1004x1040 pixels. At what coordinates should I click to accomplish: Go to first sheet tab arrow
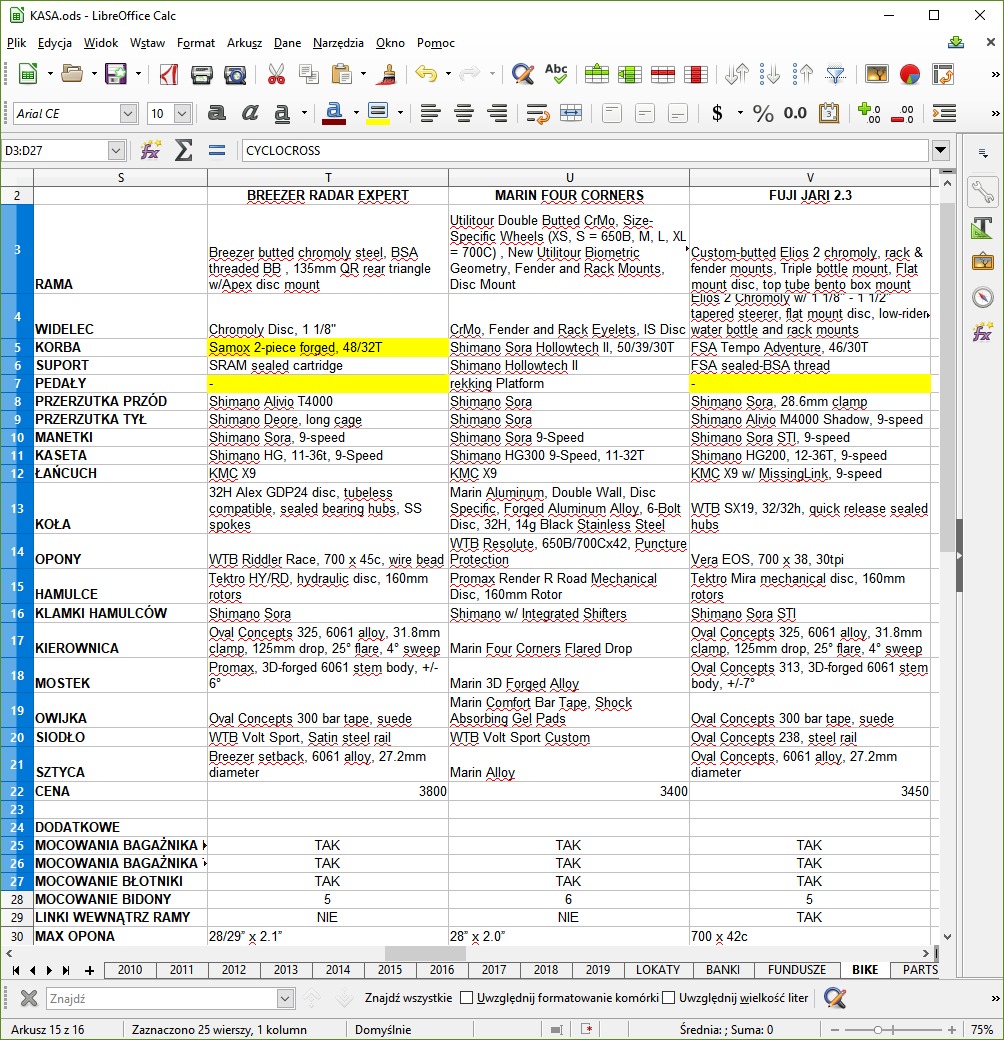tap(15, 970)
